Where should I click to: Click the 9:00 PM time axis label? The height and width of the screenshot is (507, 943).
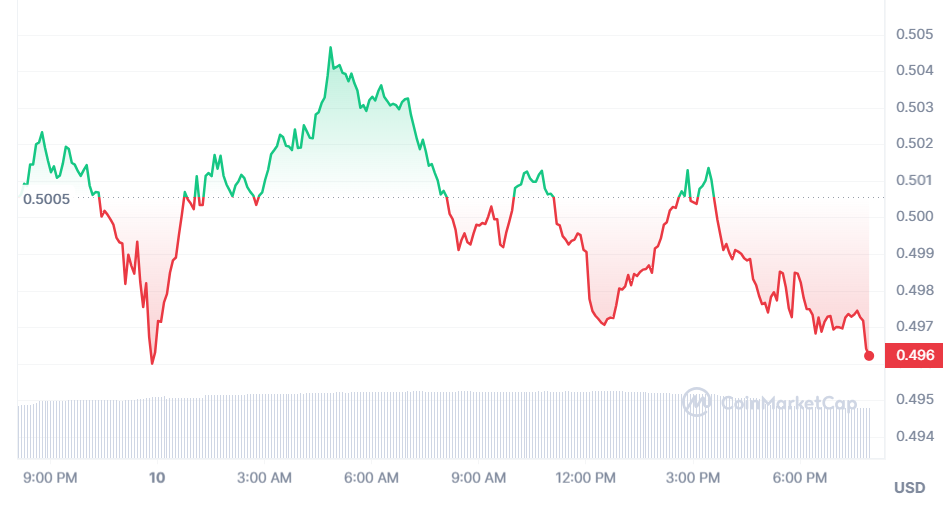[50, 478]
